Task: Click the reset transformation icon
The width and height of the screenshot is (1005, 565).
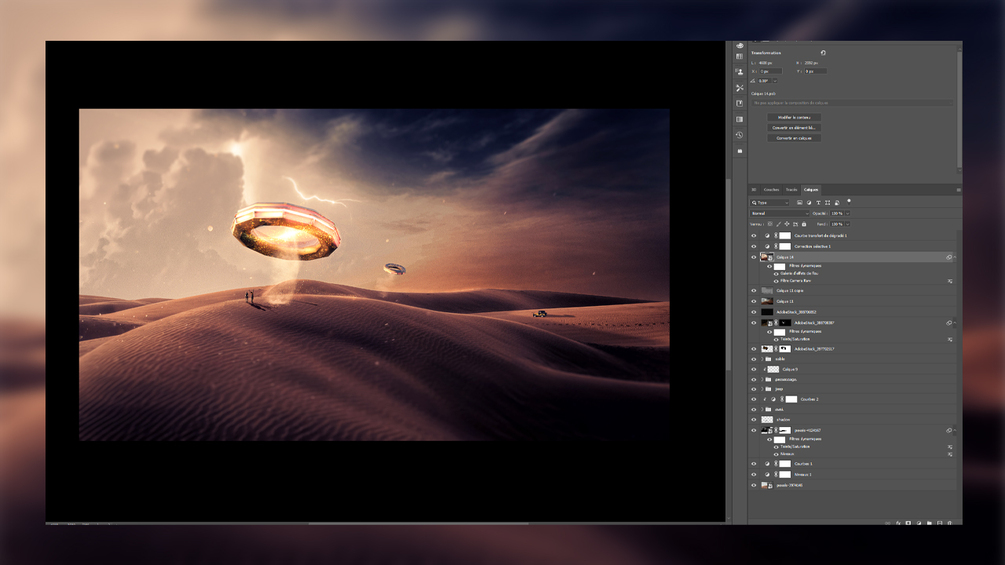Action: point(823,53)
